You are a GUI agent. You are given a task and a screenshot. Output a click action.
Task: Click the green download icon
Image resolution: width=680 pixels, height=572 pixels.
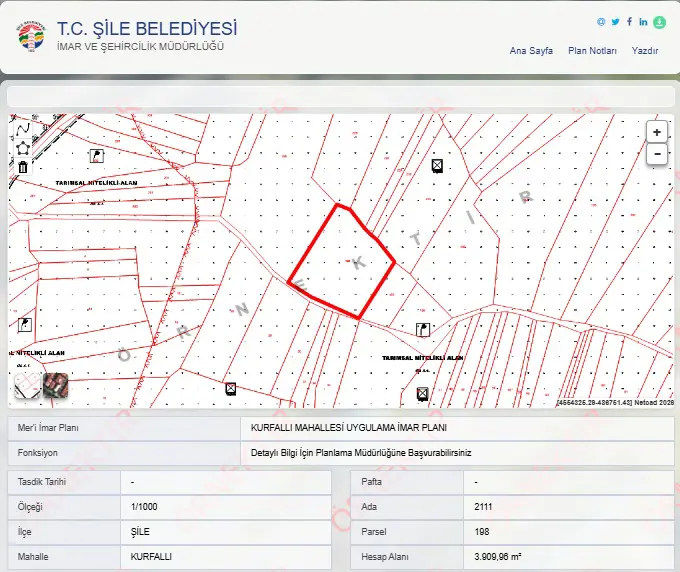tap(659, 22)
